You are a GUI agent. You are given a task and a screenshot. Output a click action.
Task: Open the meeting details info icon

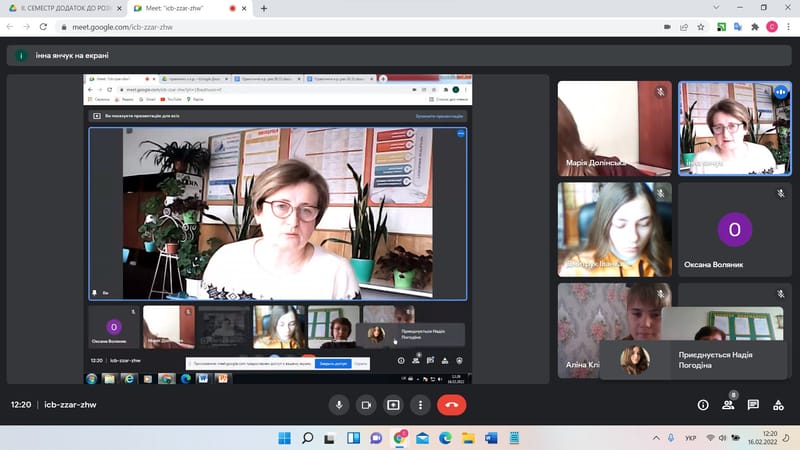[x=703, y=405]
